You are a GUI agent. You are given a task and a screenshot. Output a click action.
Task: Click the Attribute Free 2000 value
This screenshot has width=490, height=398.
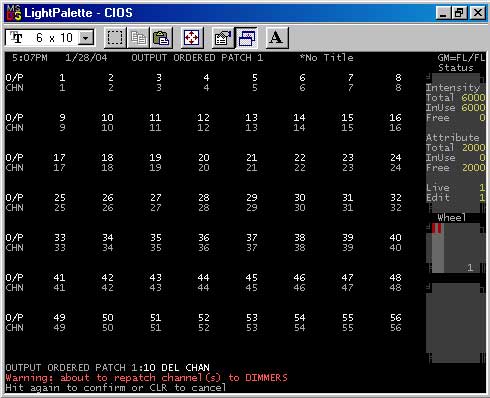coord(473,167)
